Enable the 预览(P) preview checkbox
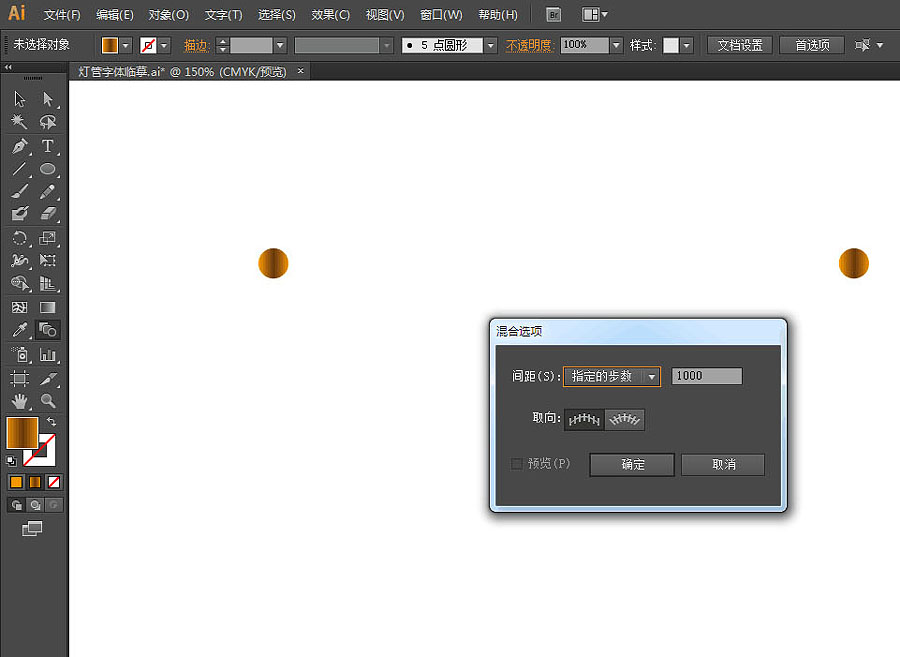 click(x=517, y=464)
